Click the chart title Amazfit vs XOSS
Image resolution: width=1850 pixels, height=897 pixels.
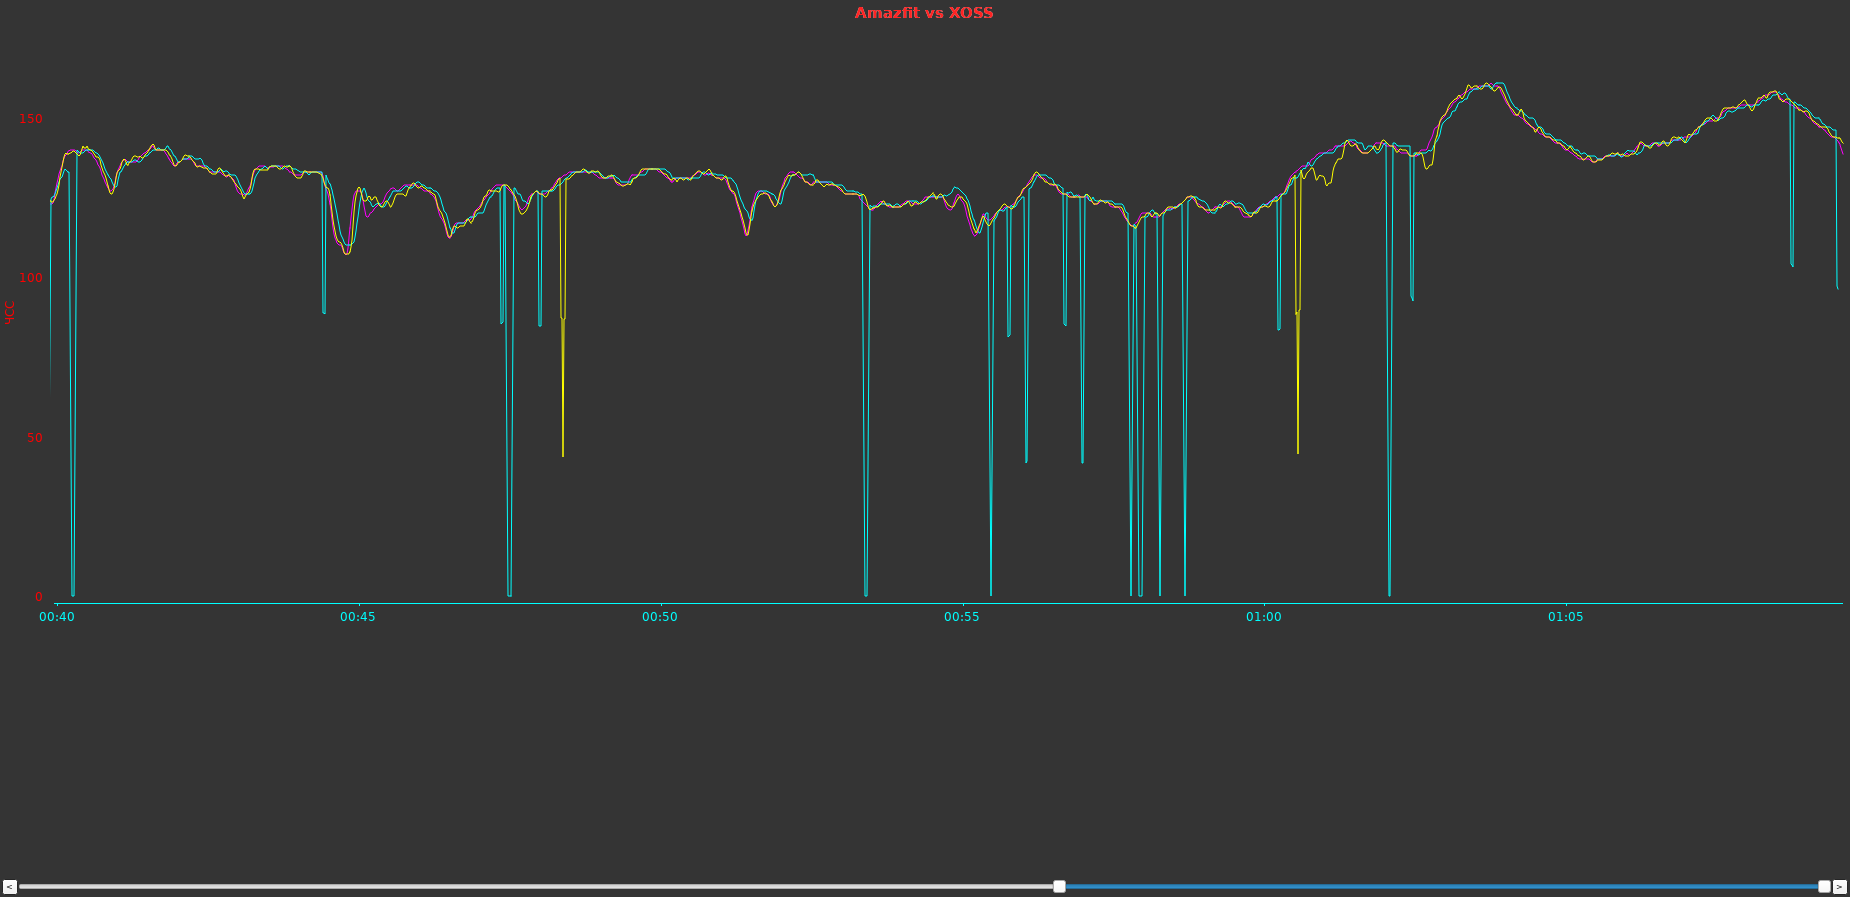coord(924,13)
